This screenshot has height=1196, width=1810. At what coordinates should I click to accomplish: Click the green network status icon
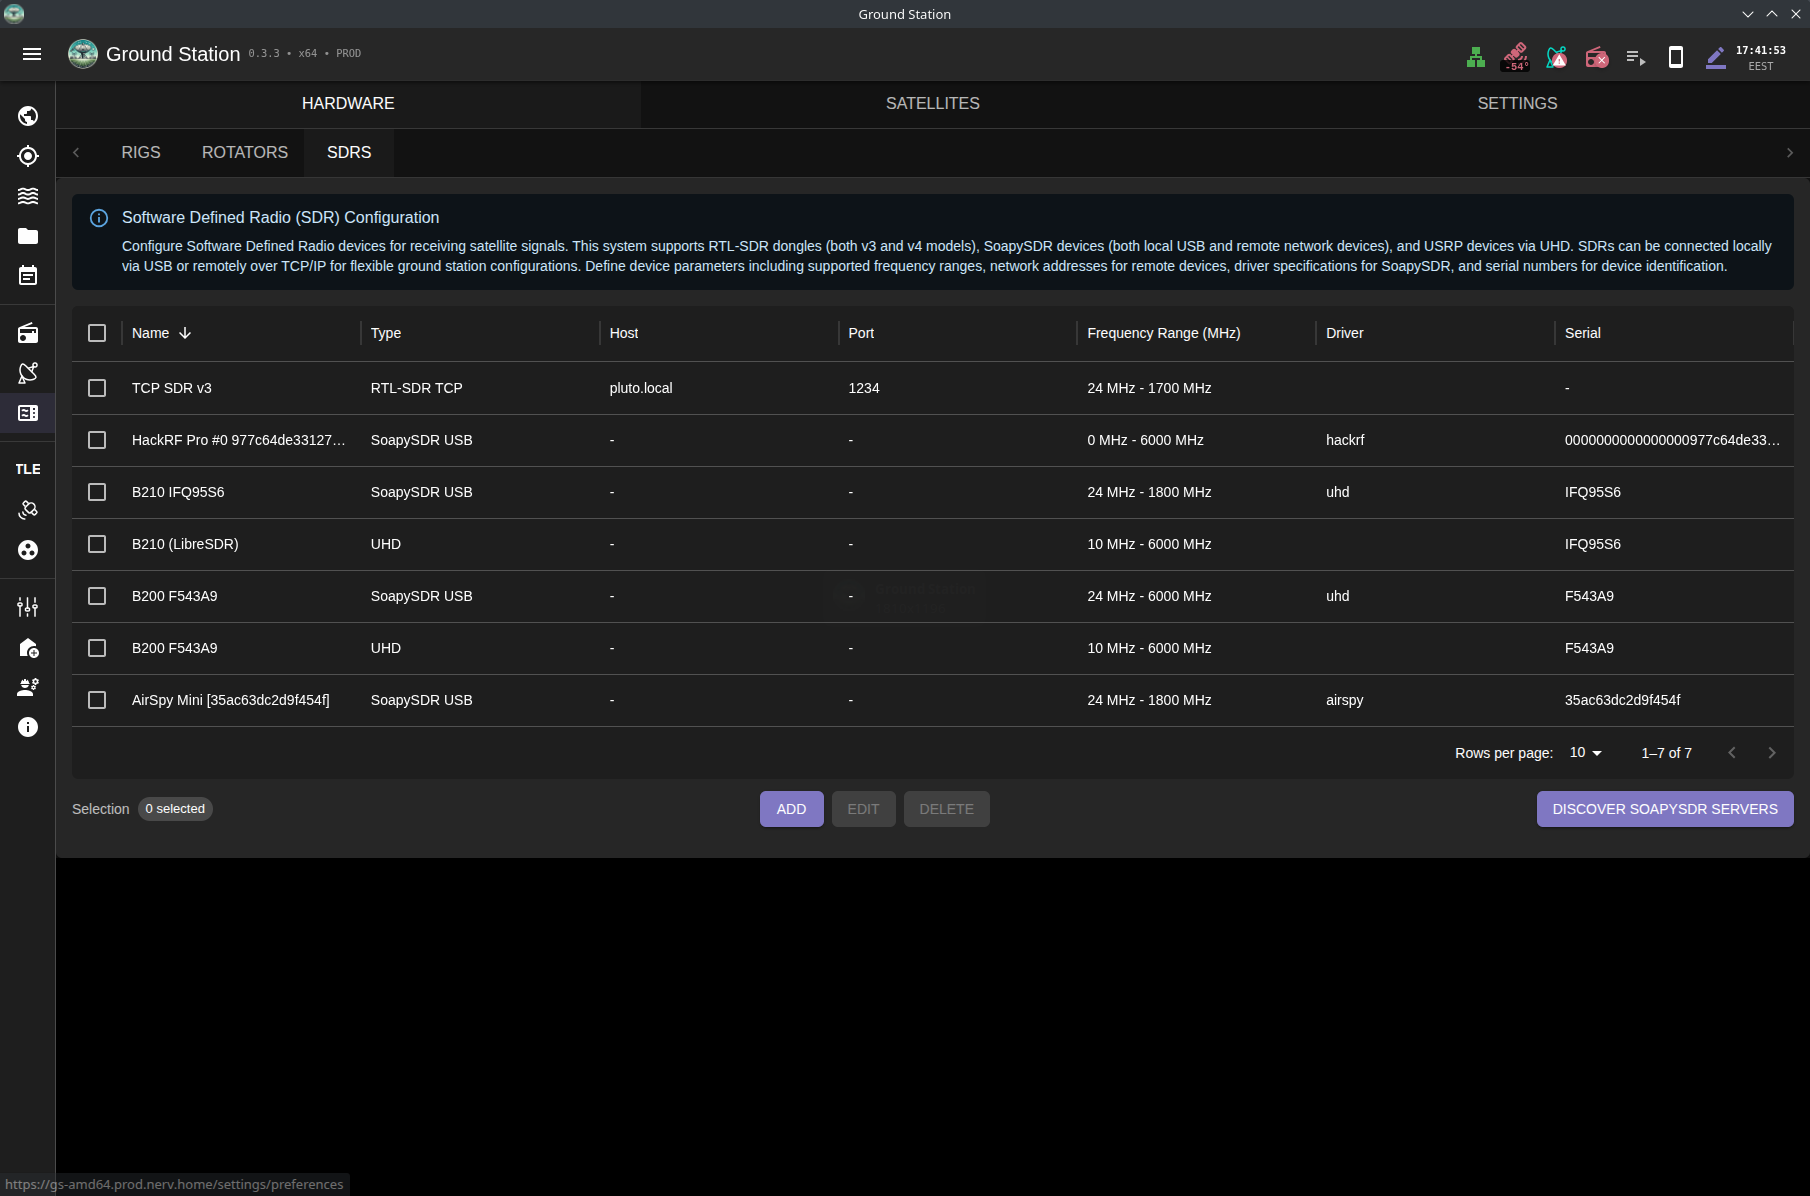click(x=1476, y=58)
